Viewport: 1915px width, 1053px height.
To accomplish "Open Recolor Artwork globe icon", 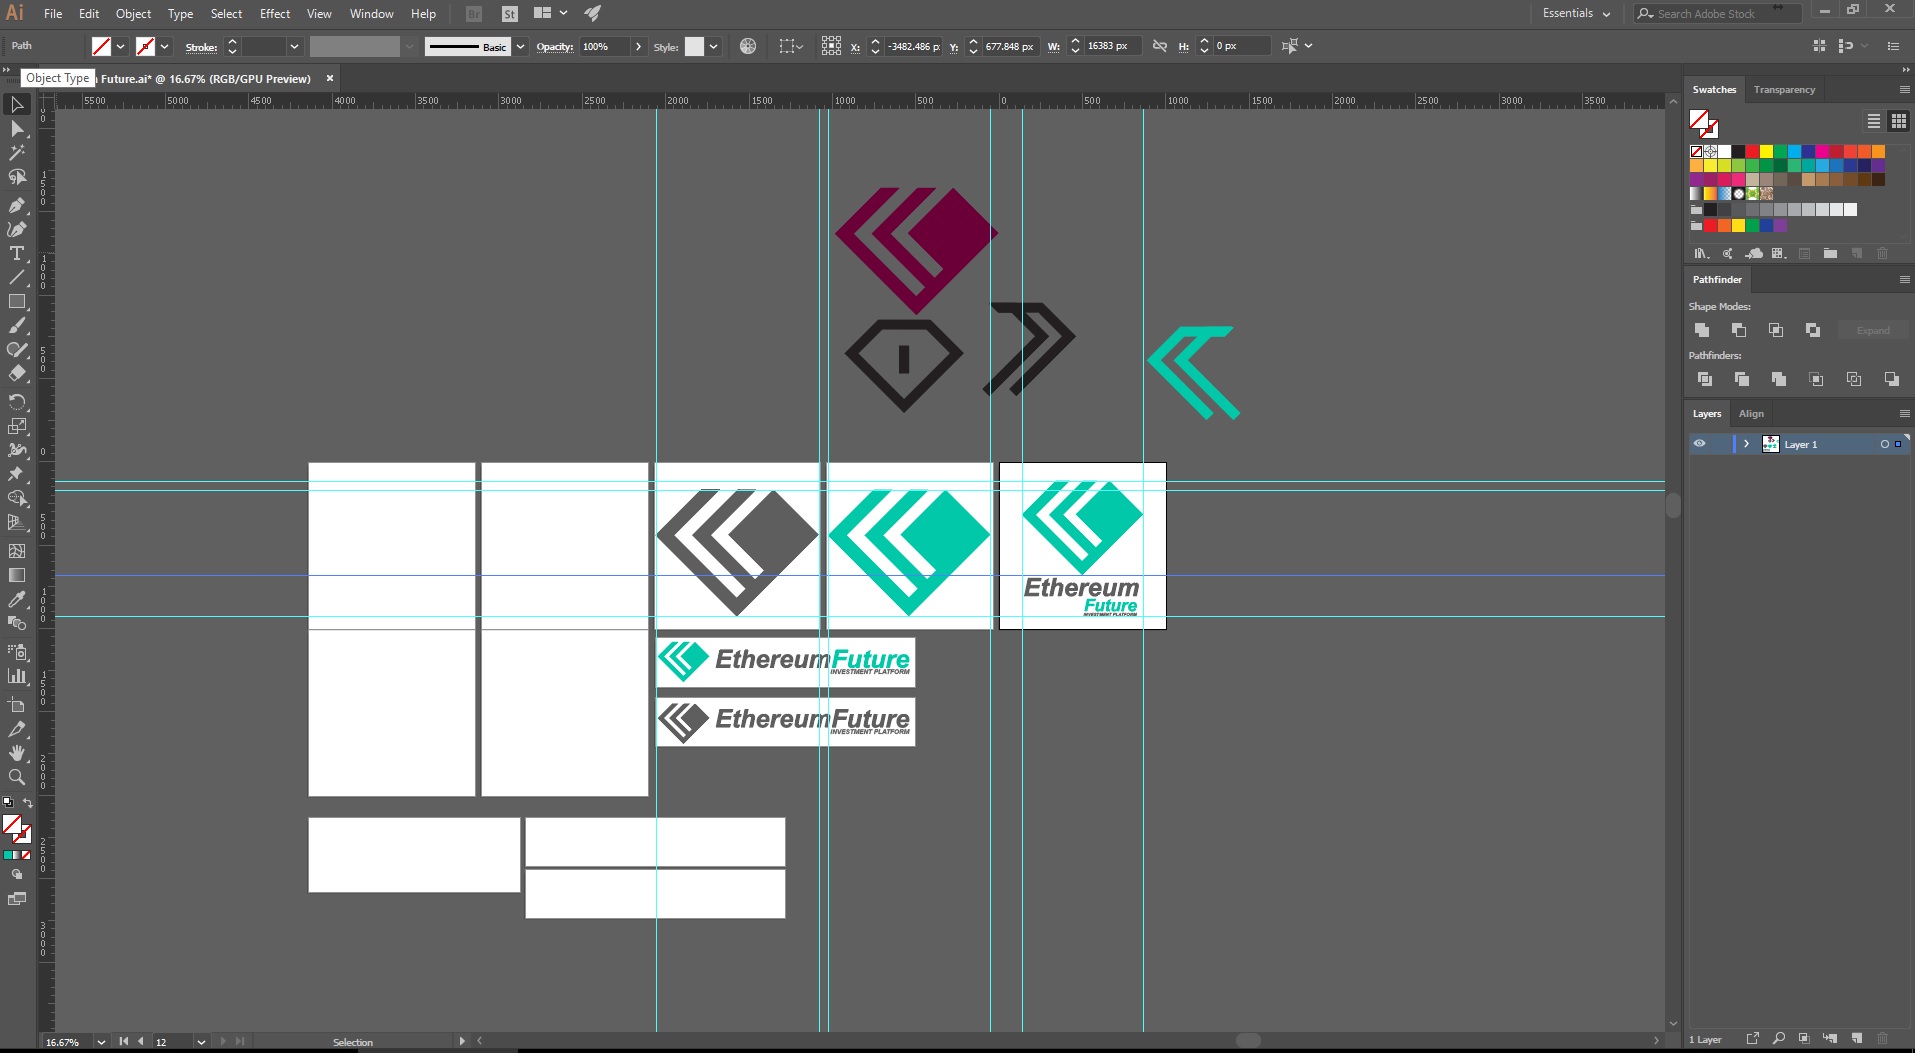I will pyautogui.click(x=748, y=46).
